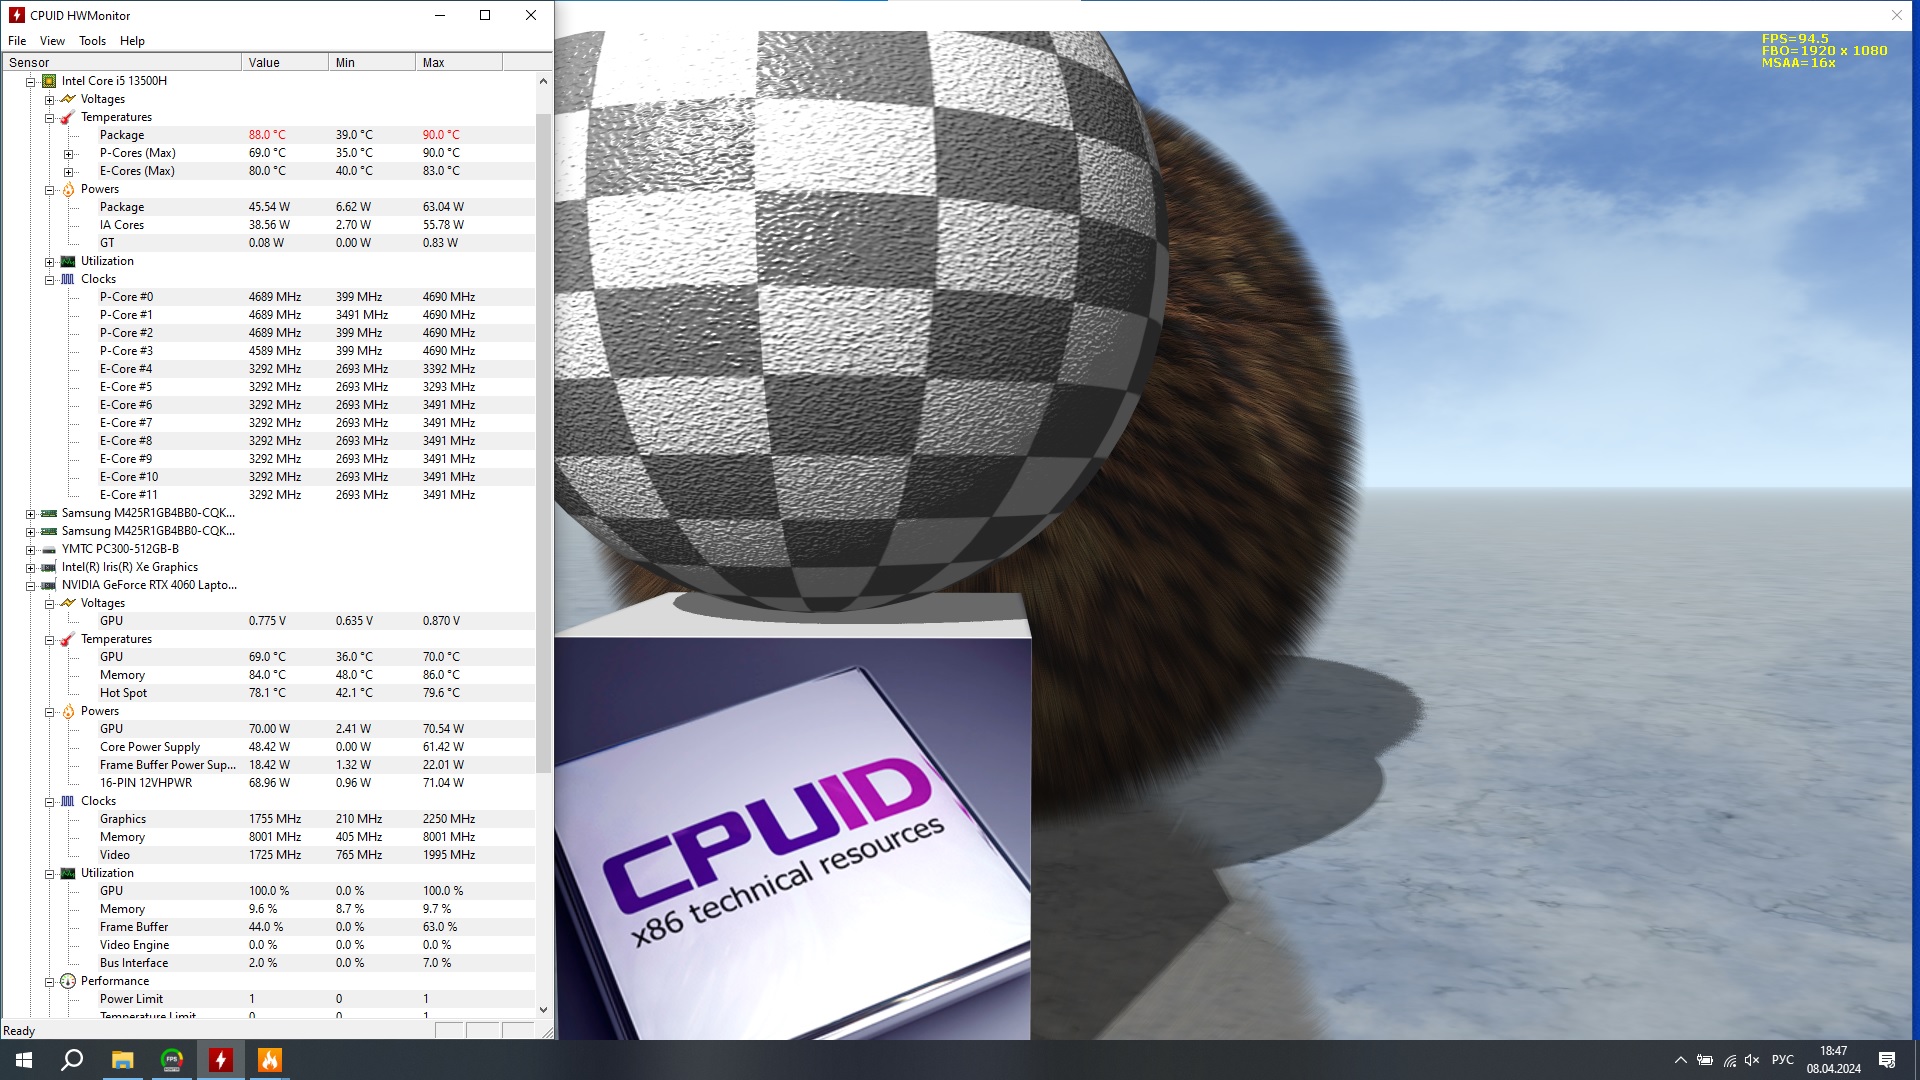Expand the YMTC PC300-512GB-B drive node

(x=31, y=550)
